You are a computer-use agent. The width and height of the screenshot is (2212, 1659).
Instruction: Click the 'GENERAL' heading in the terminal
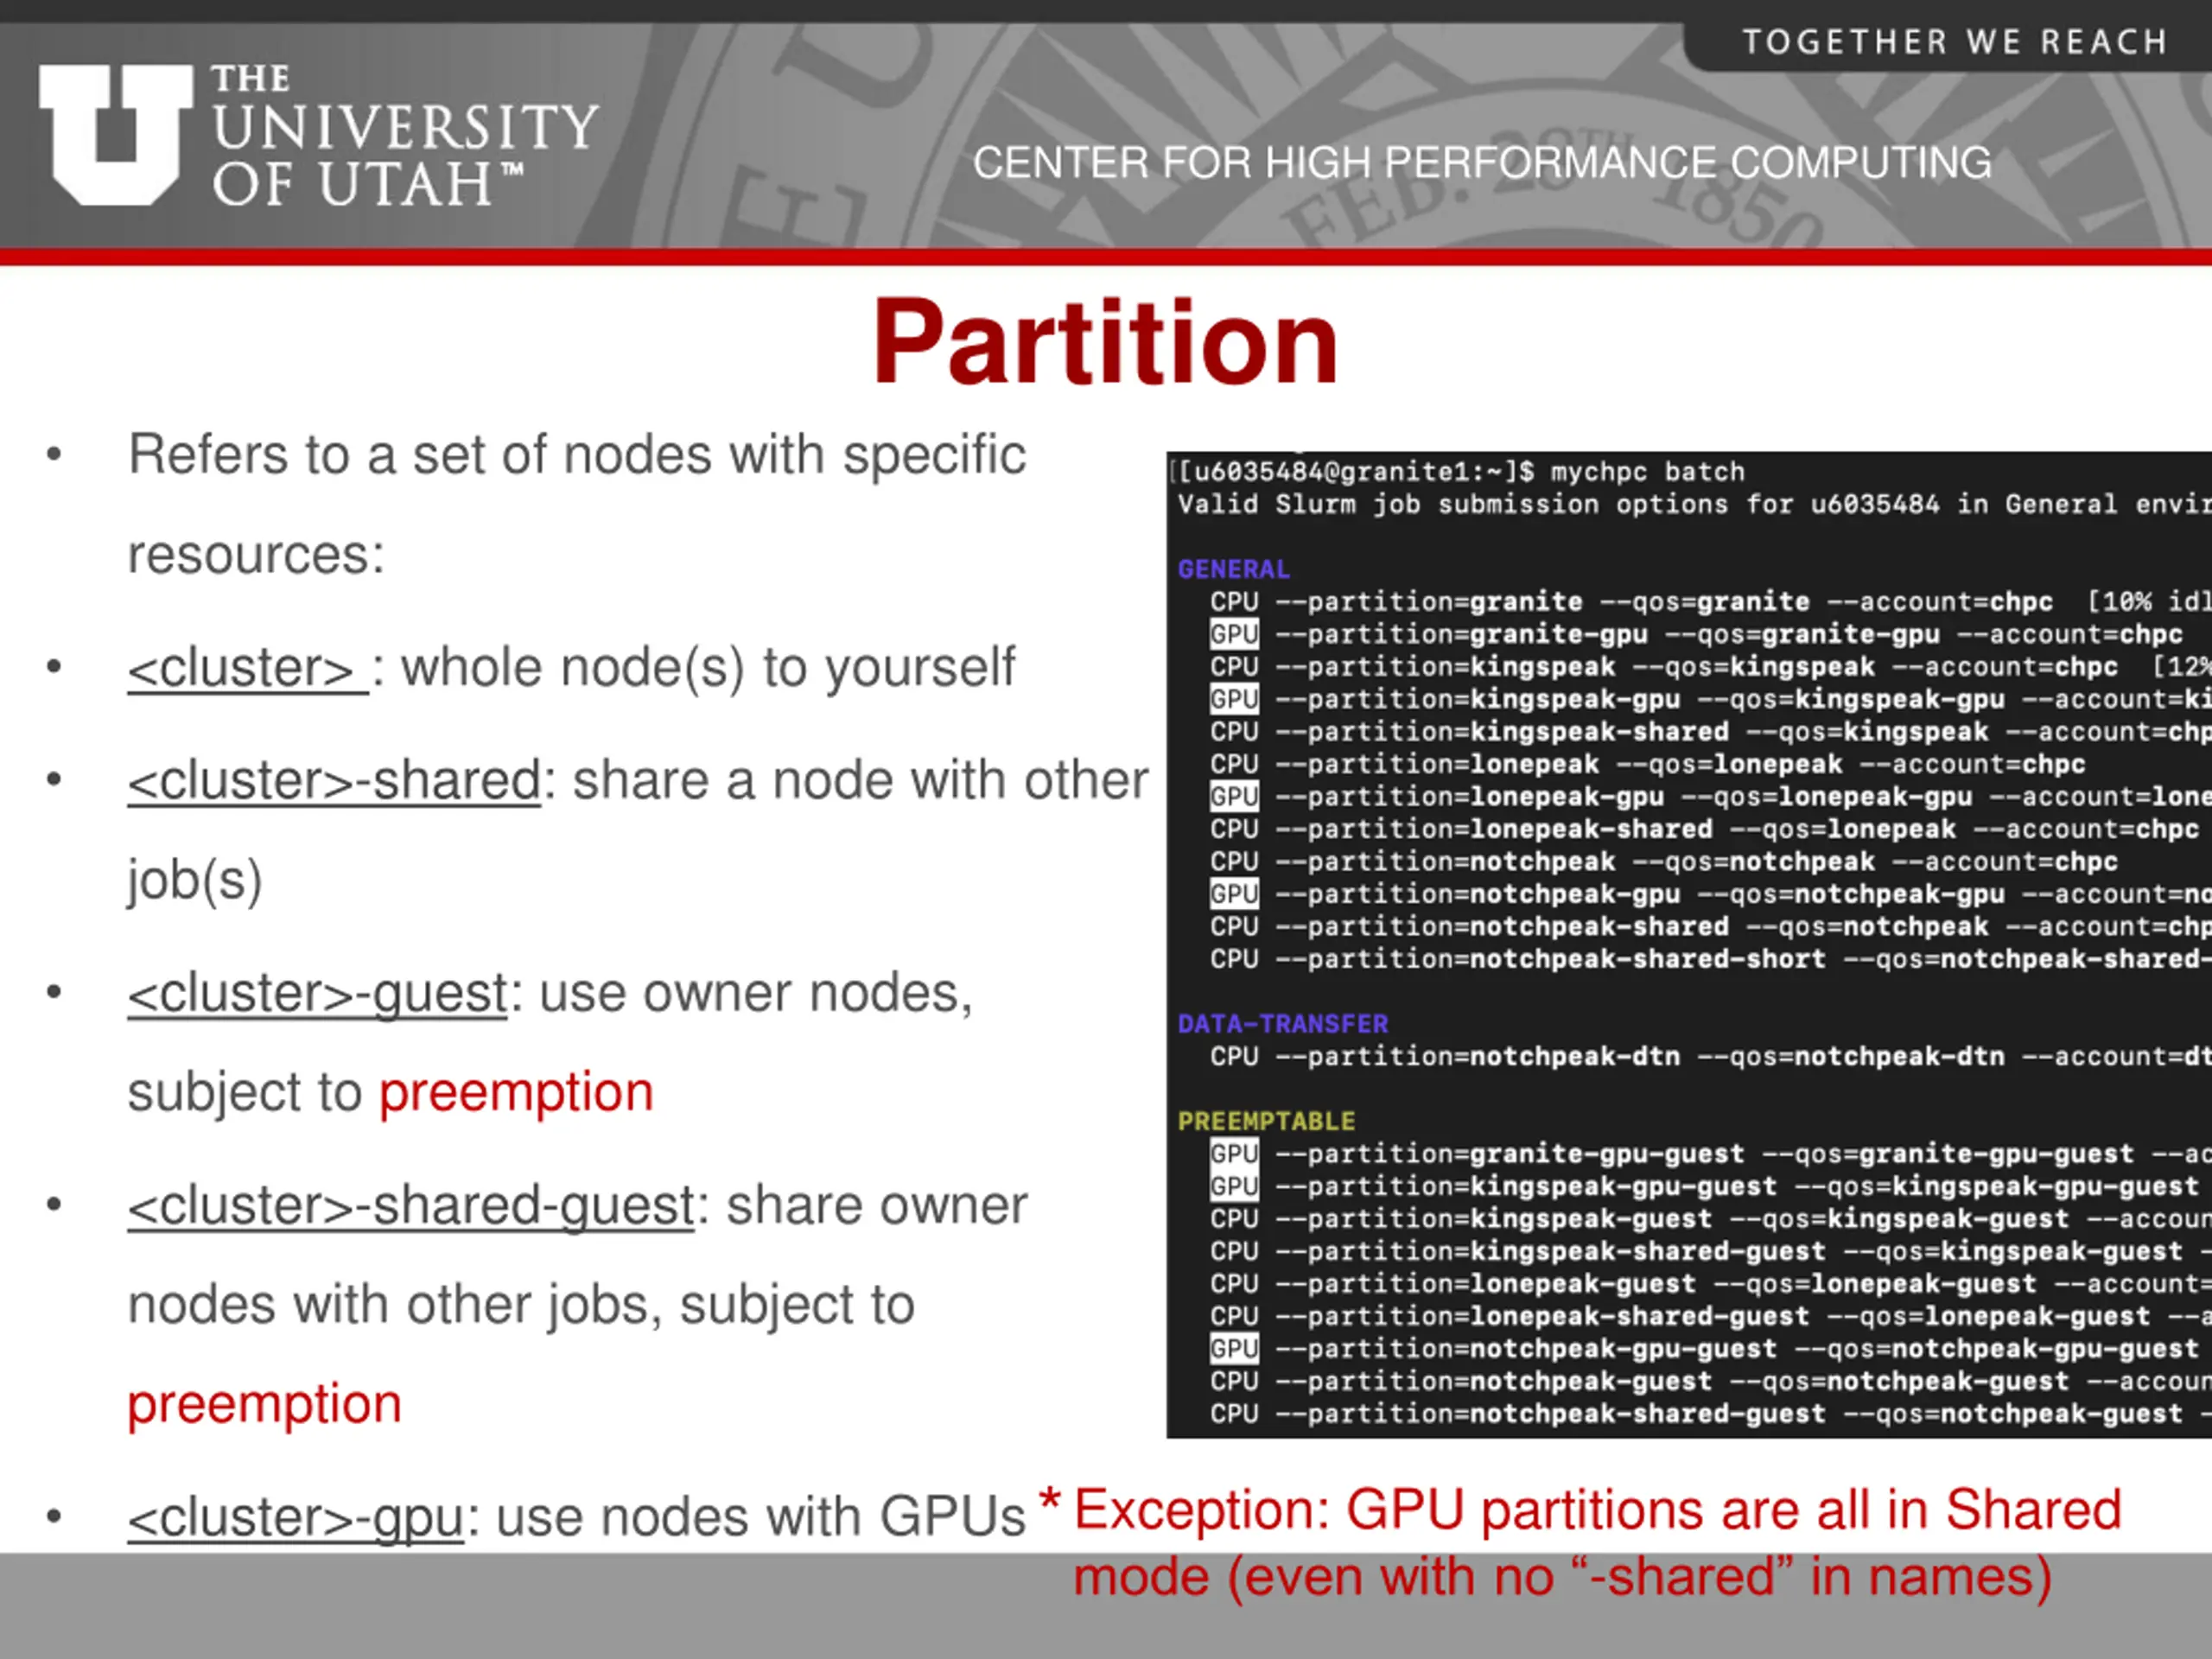coord(1233,569)
